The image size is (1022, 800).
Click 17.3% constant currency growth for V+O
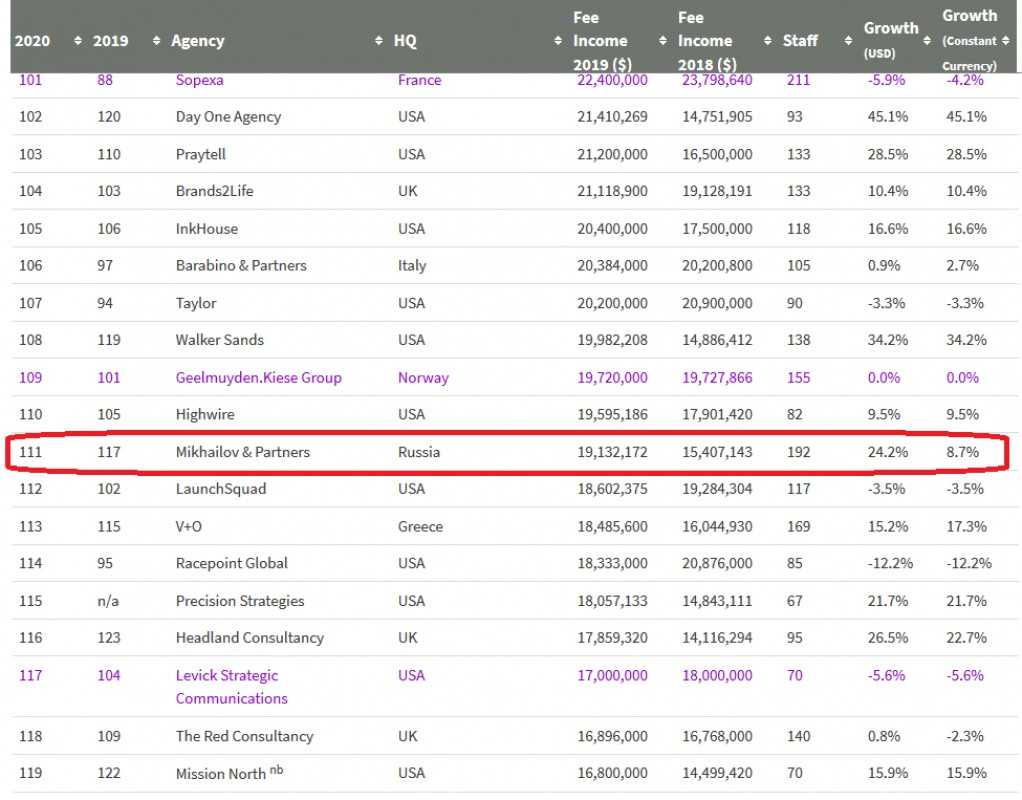pos(967,526)
